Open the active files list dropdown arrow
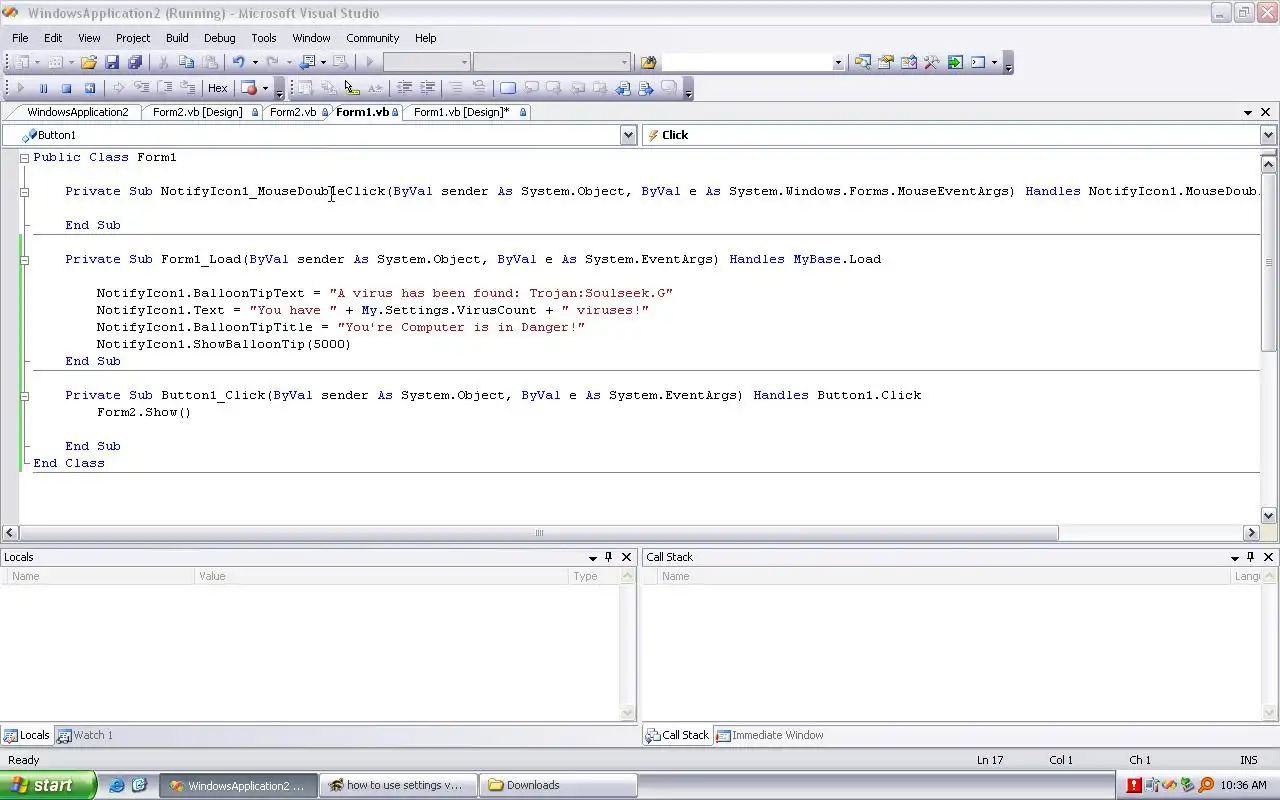 [1248, 112]
